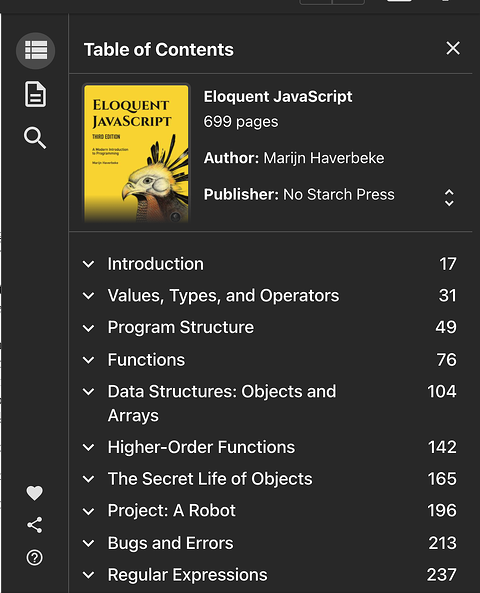Go to Values, Types, and Operators chapter
480x593 pixels.
[x=223, y=296]
